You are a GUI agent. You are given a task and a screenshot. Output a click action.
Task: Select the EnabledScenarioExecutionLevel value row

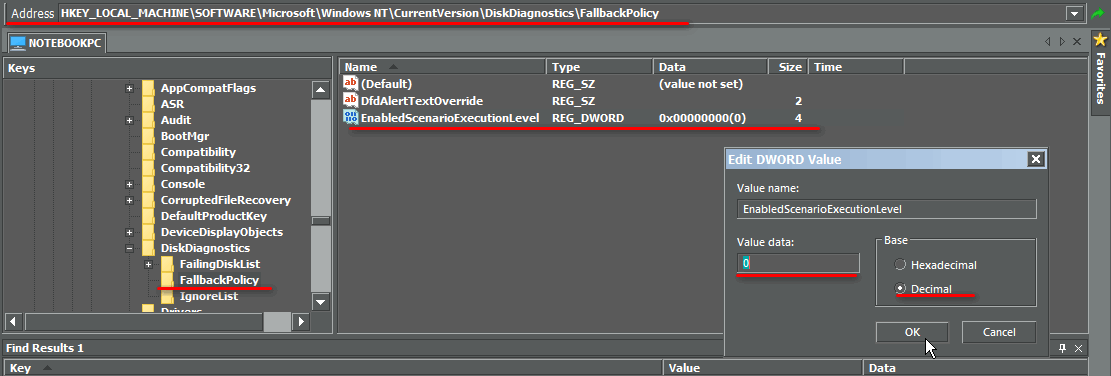click(x=574, y=118)
